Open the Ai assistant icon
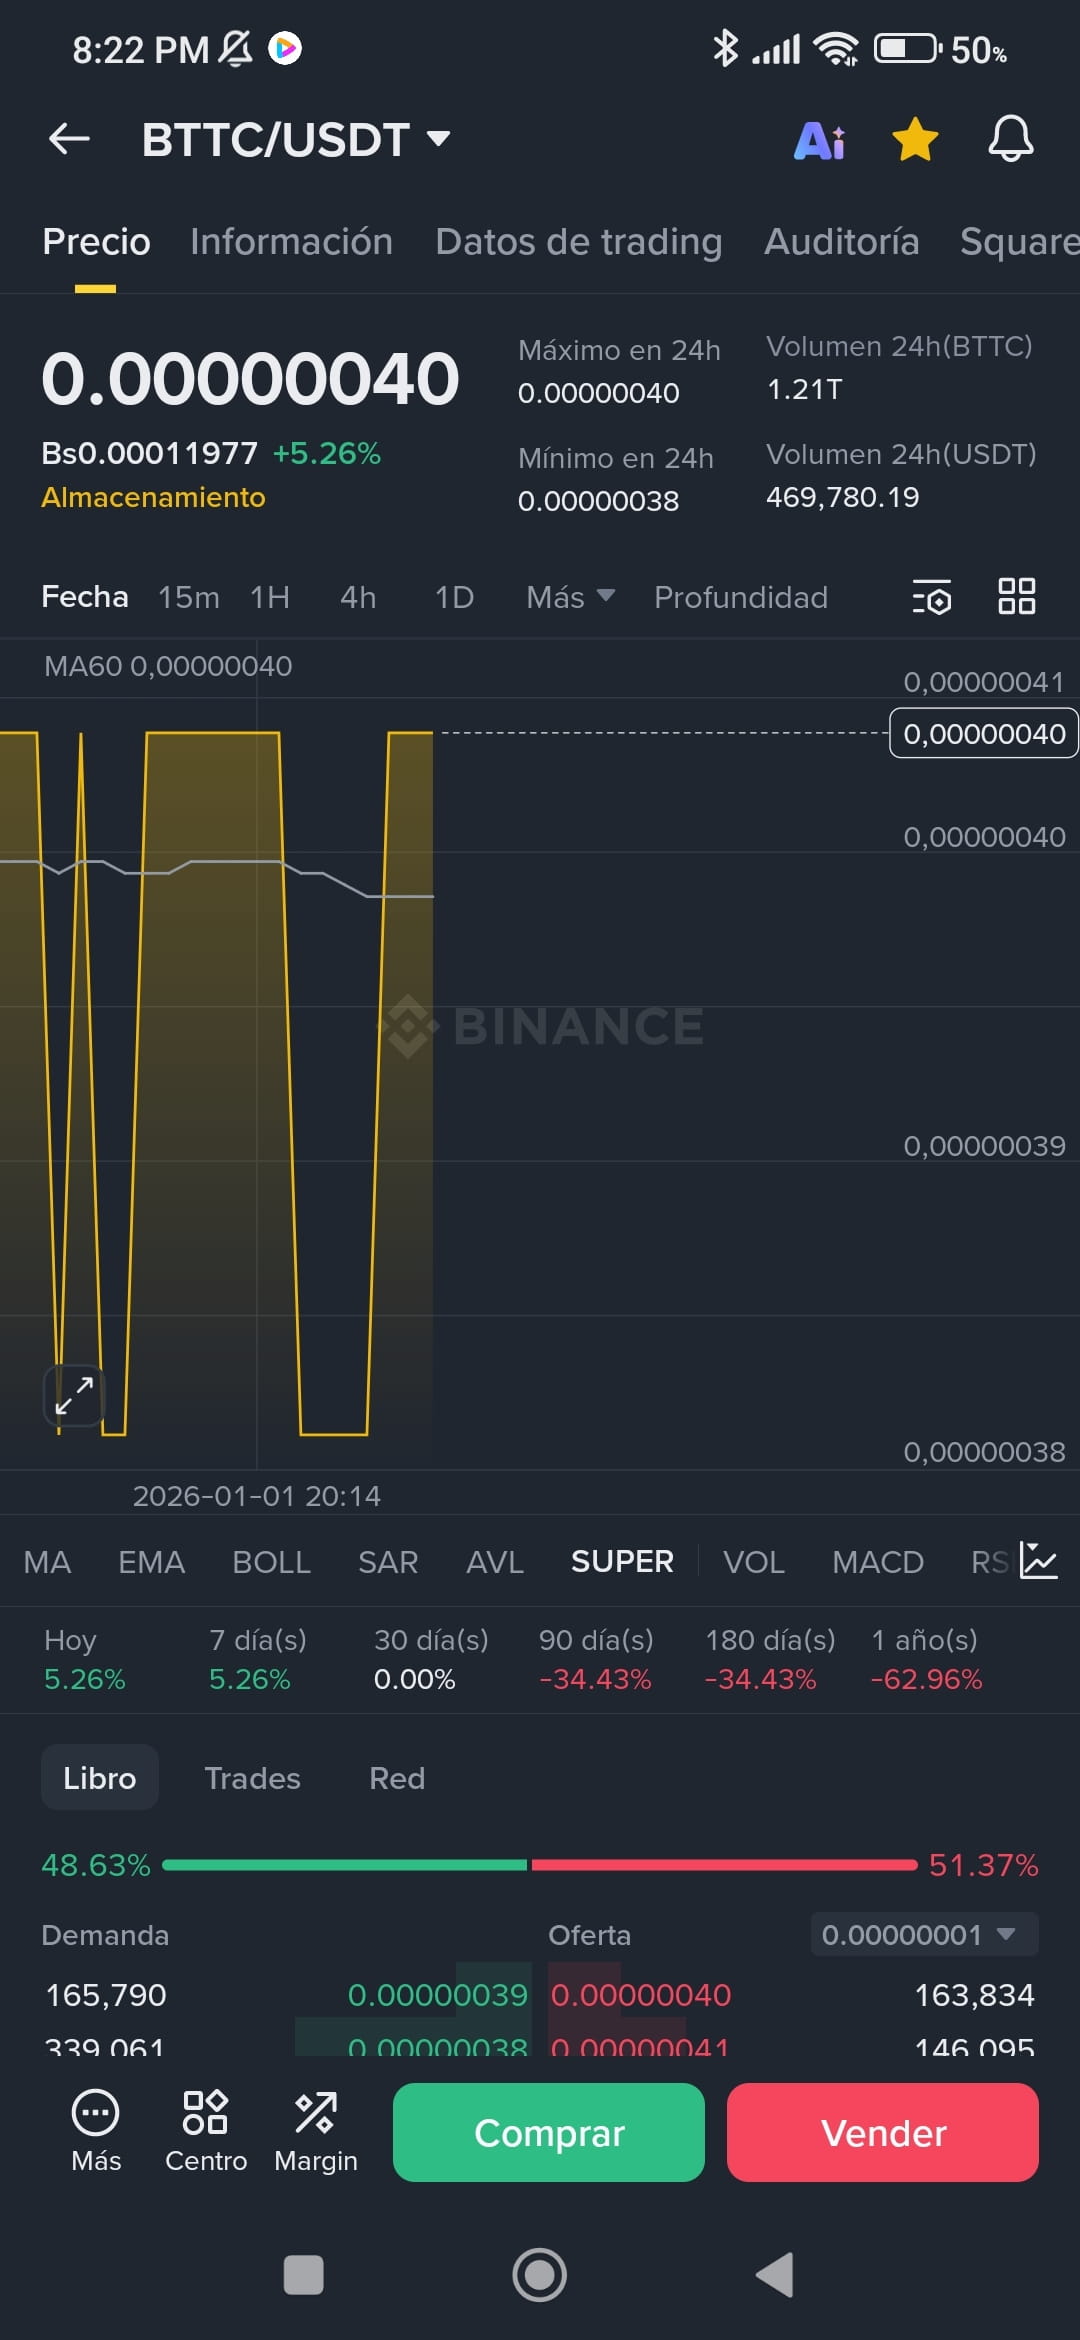This screenshot has height=2340, width=1080. (x=819, y=140)
